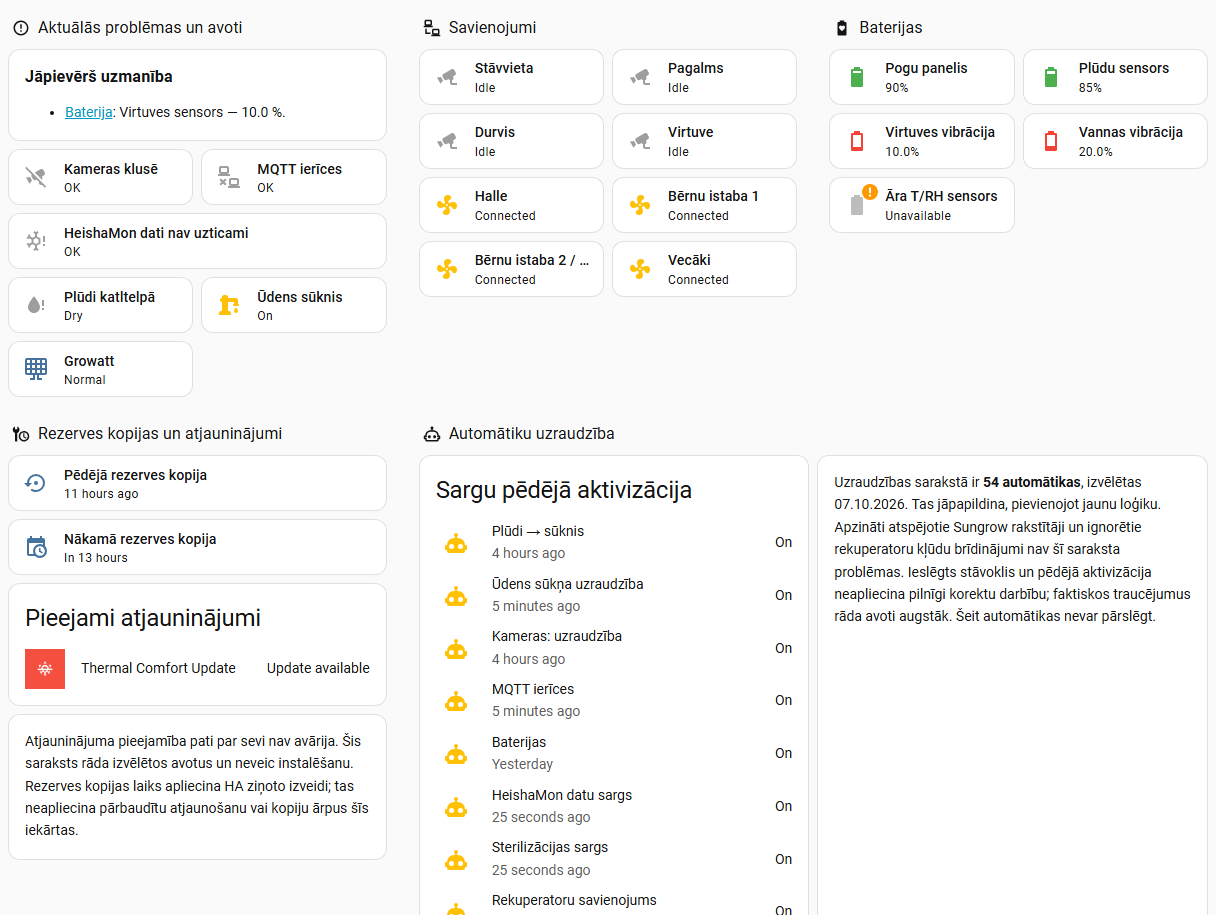
Task: Click the Virtuves vibrācija low battery icon
Action: (857, 141)
